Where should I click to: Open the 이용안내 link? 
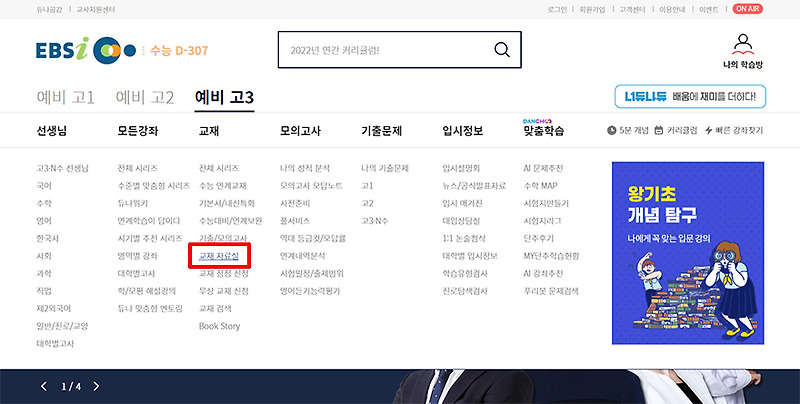pyautogui.click(x=672, y=10)
